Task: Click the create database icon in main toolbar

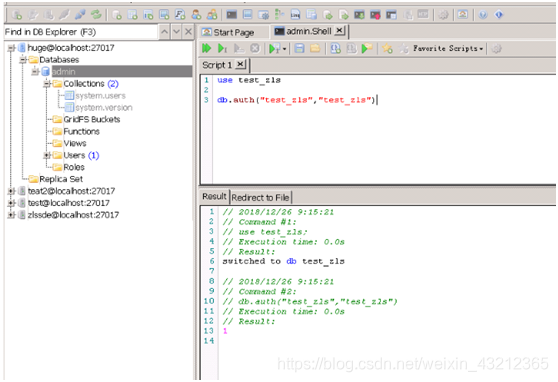Action: (x=117, y=15)
